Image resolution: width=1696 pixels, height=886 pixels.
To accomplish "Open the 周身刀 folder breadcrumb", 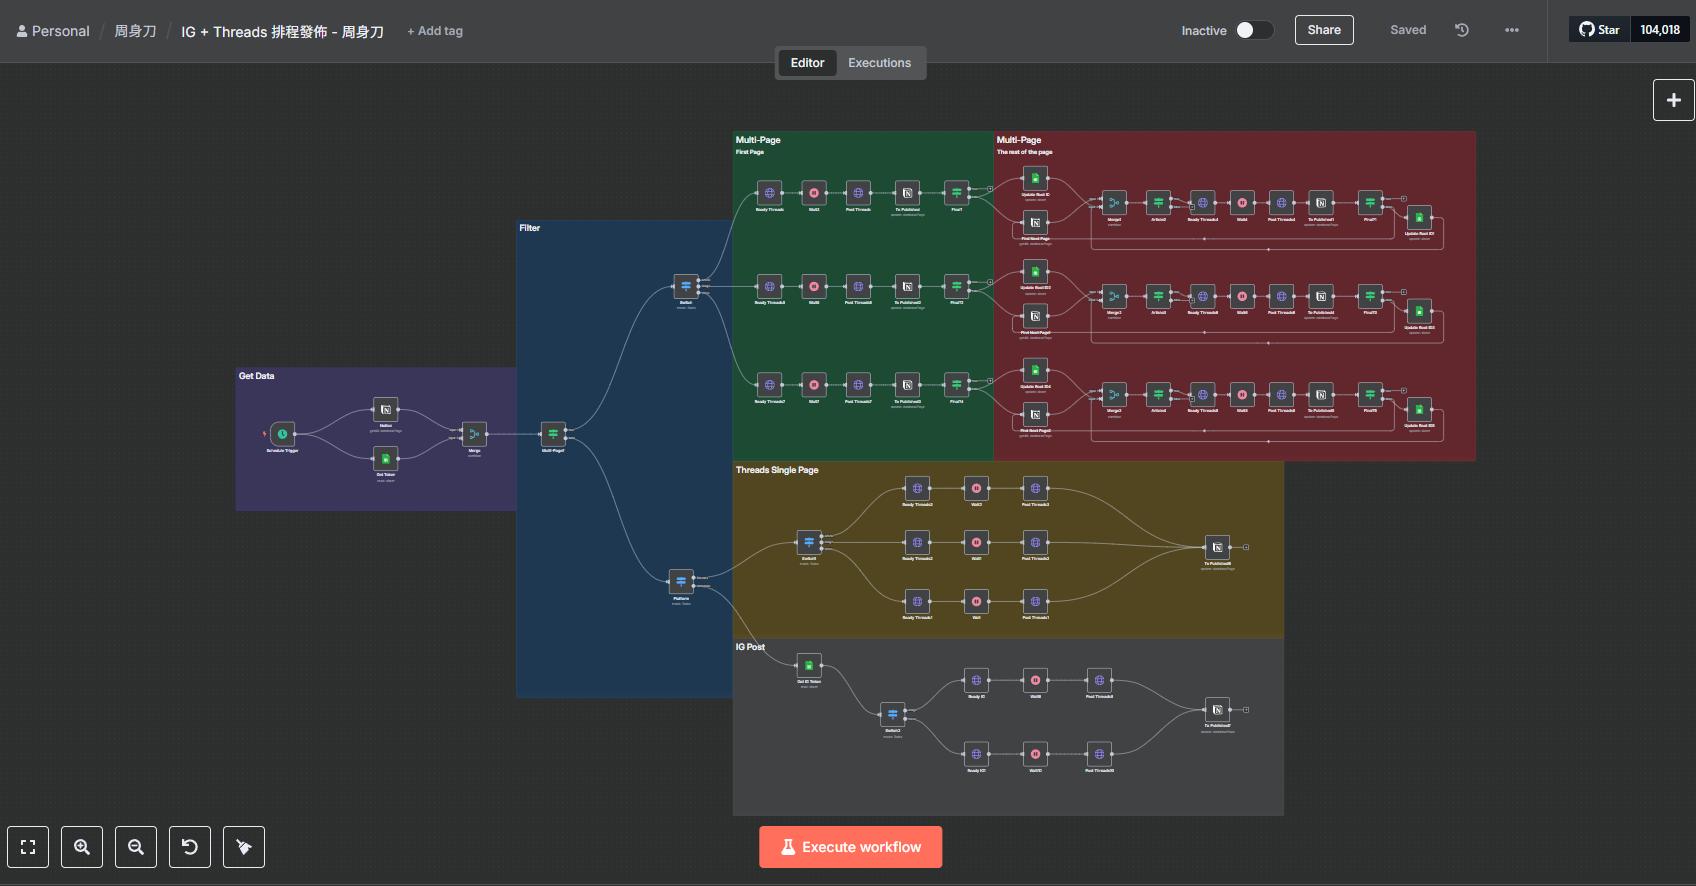I will click(135, 31).
